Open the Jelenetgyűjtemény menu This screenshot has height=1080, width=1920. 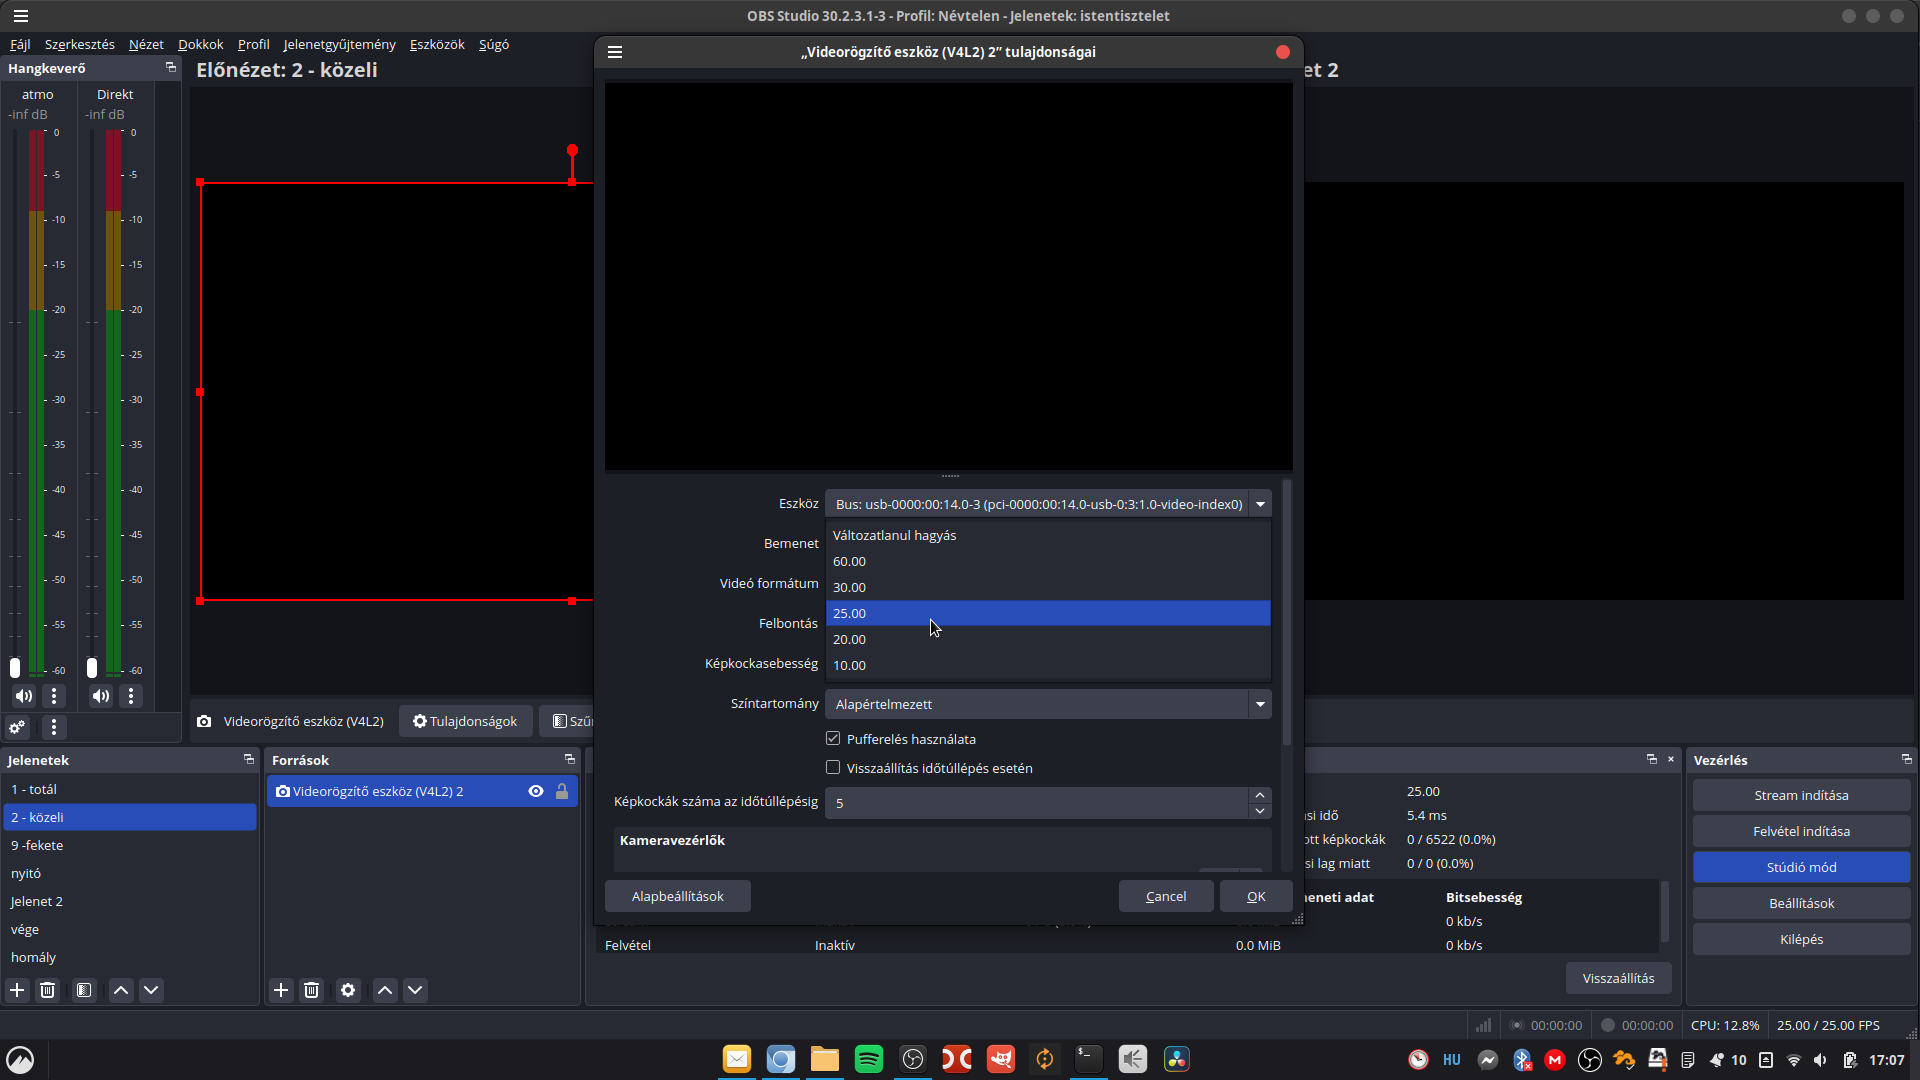(x=339, y=44)
